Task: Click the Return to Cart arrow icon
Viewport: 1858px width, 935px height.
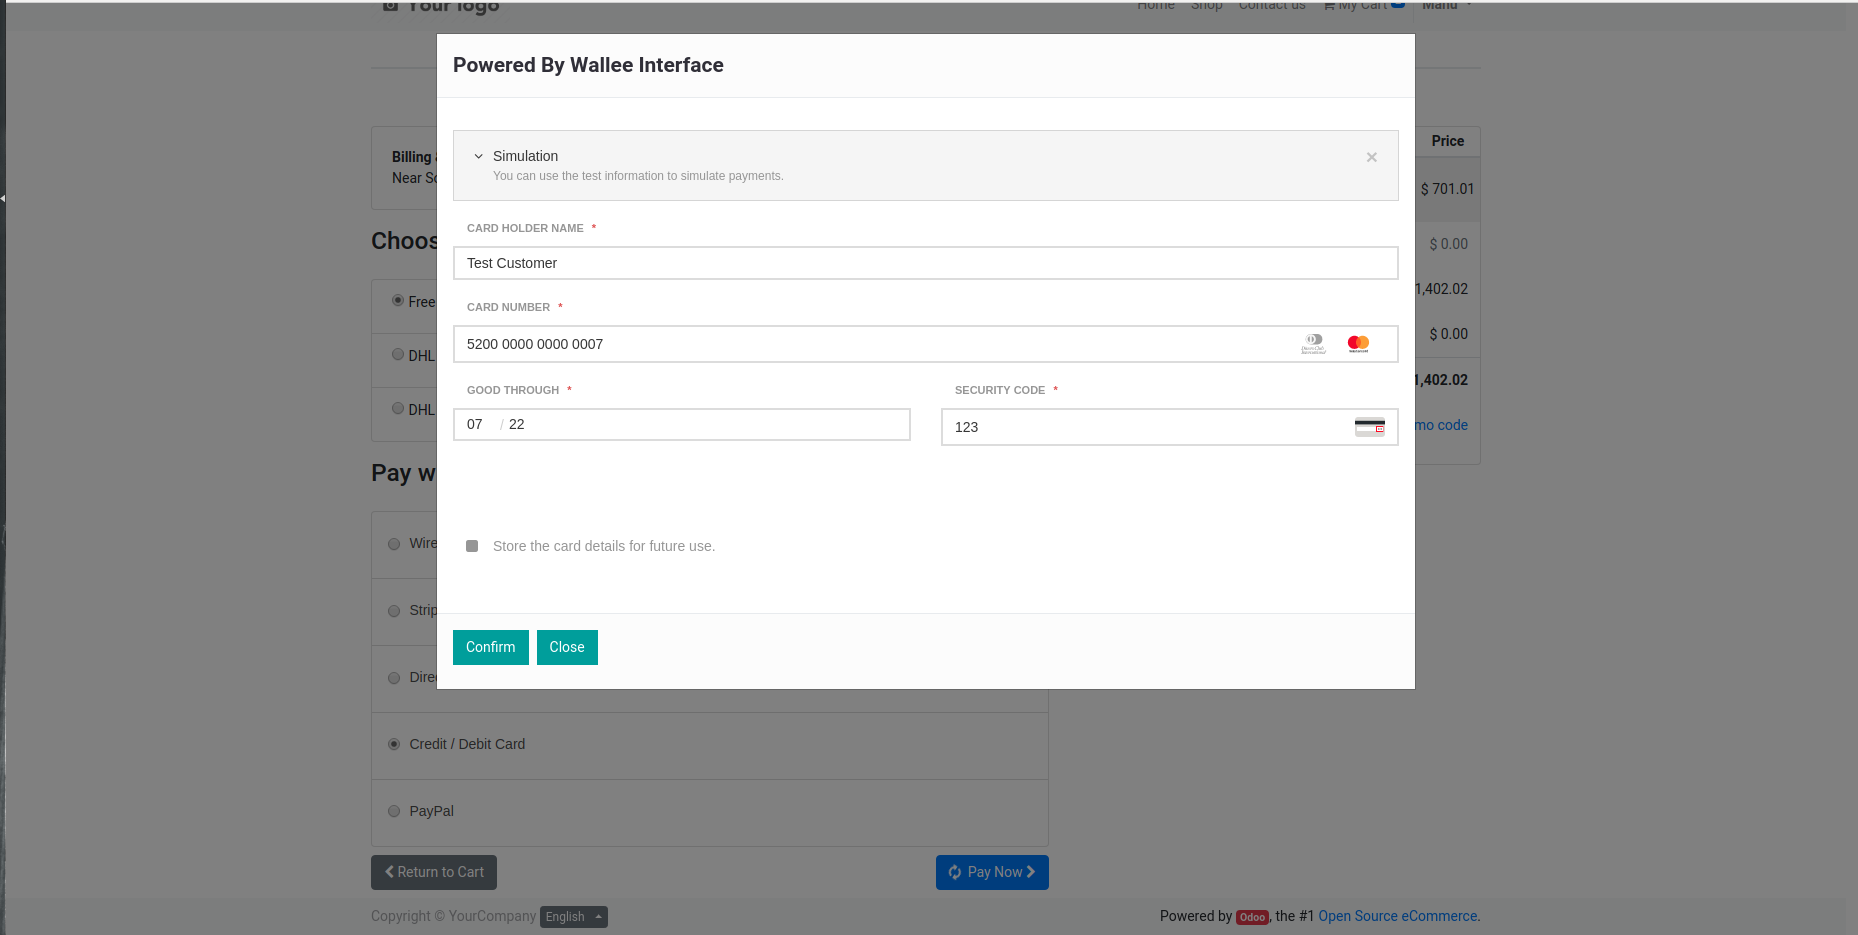Action: pyautogui.click(x=389, y=872)
